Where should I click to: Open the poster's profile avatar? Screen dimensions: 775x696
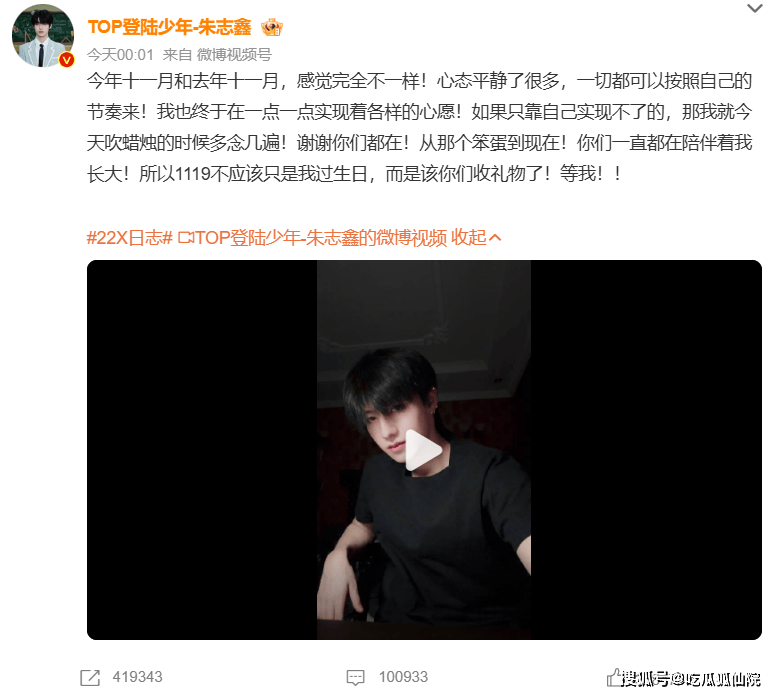(43, 36)
